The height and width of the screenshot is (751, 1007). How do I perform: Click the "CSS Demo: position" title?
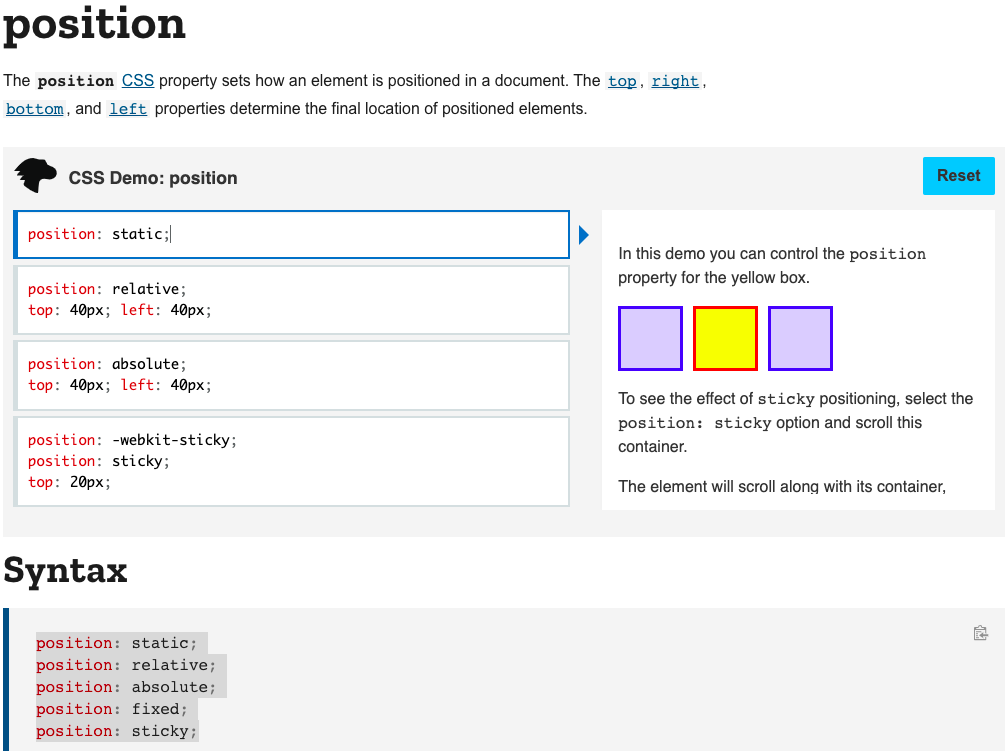click(x=153, y=178)
